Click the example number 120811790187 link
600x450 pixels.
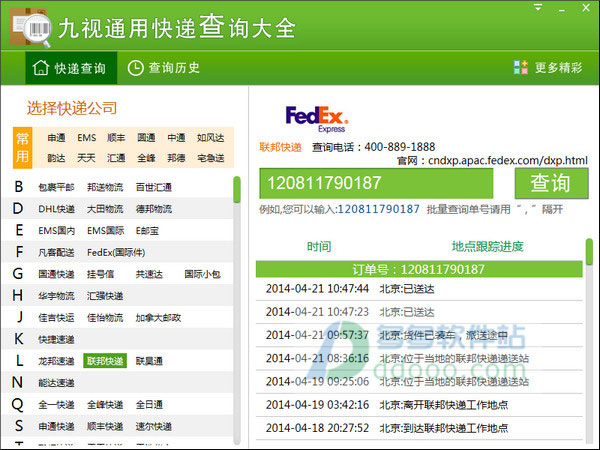point(378,209)
